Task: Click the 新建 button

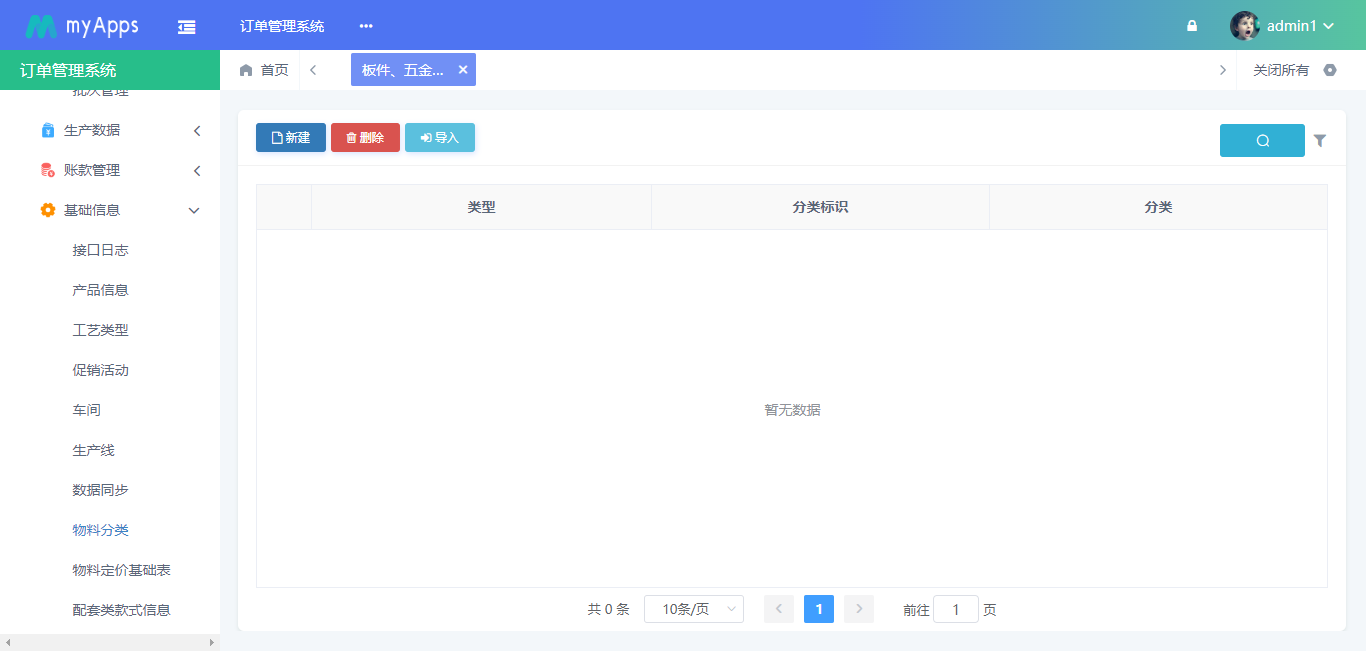Action: (290, 137)
